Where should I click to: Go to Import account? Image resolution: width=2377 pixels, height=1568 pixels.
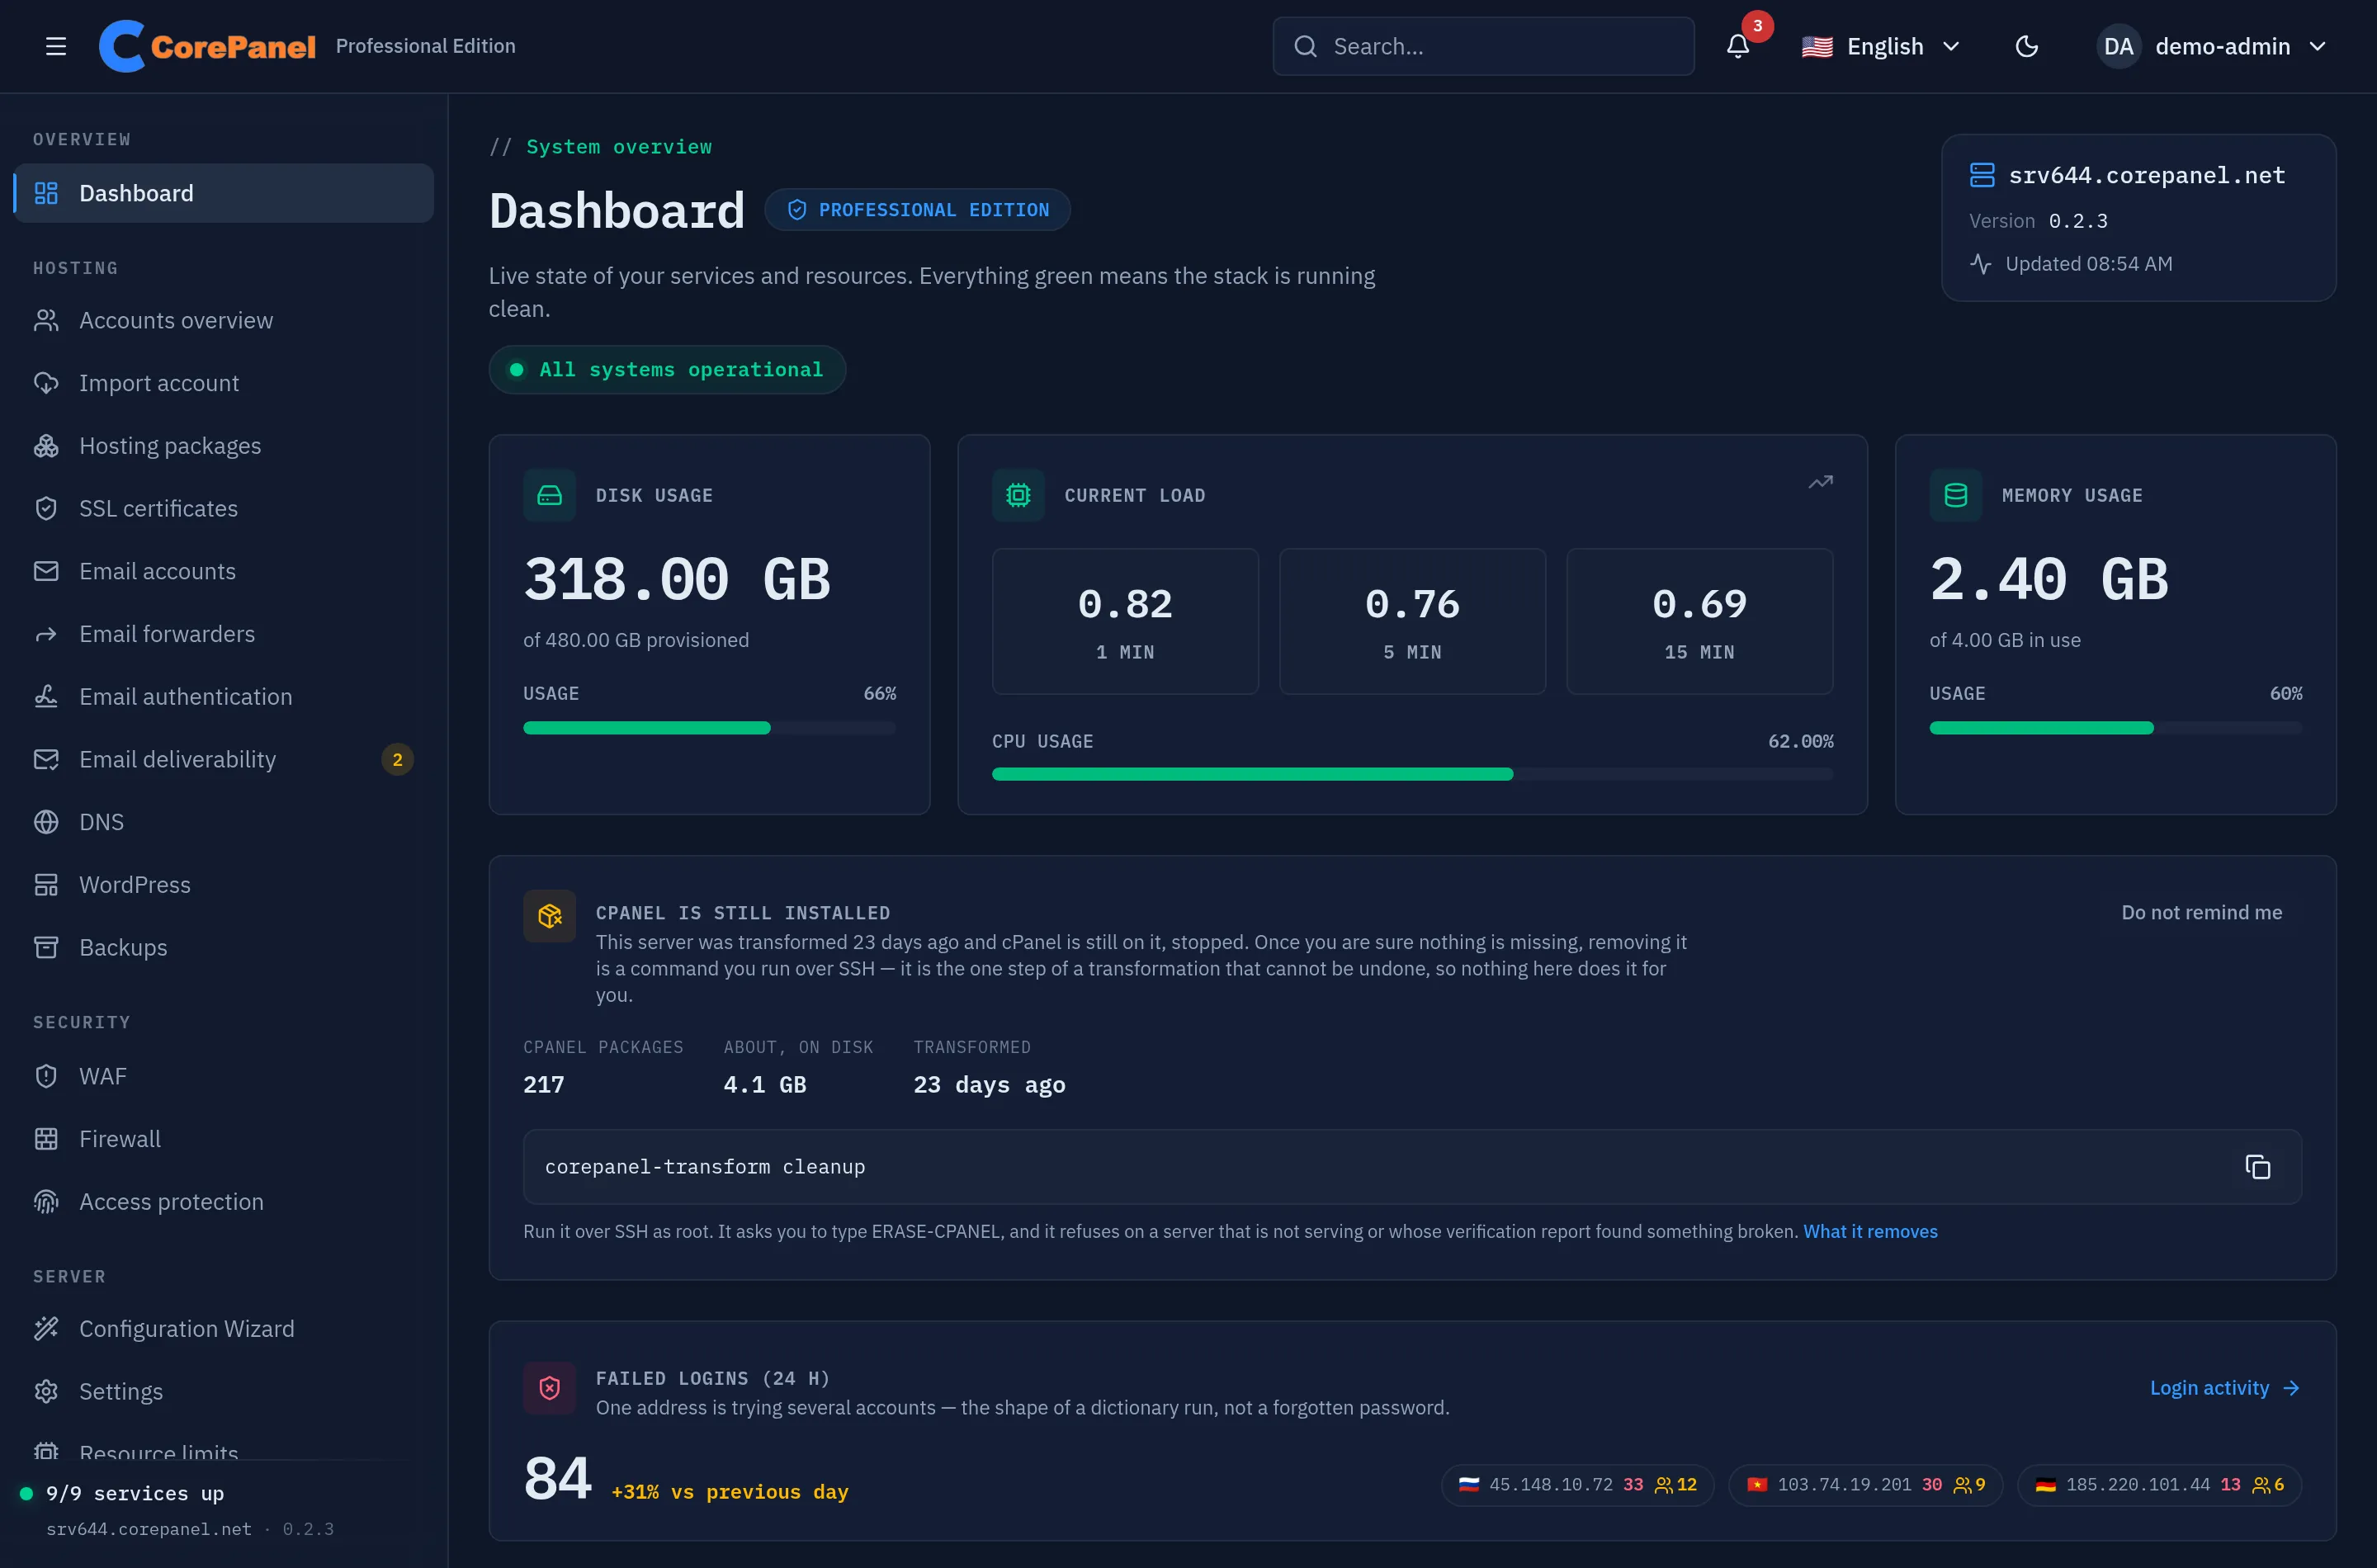point(224,383)
